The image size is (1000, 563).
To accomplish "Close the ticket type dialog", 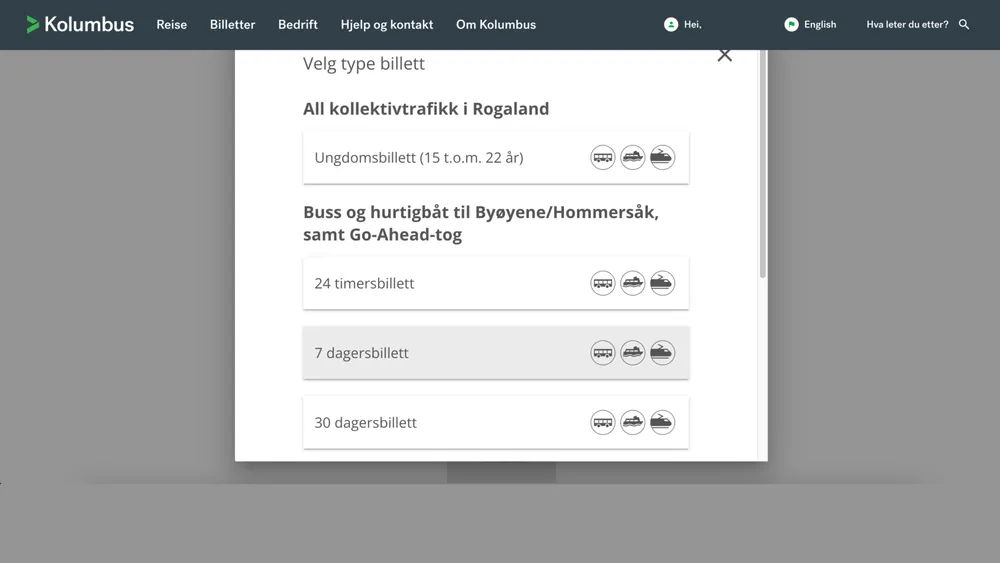I will pos(725,56).
